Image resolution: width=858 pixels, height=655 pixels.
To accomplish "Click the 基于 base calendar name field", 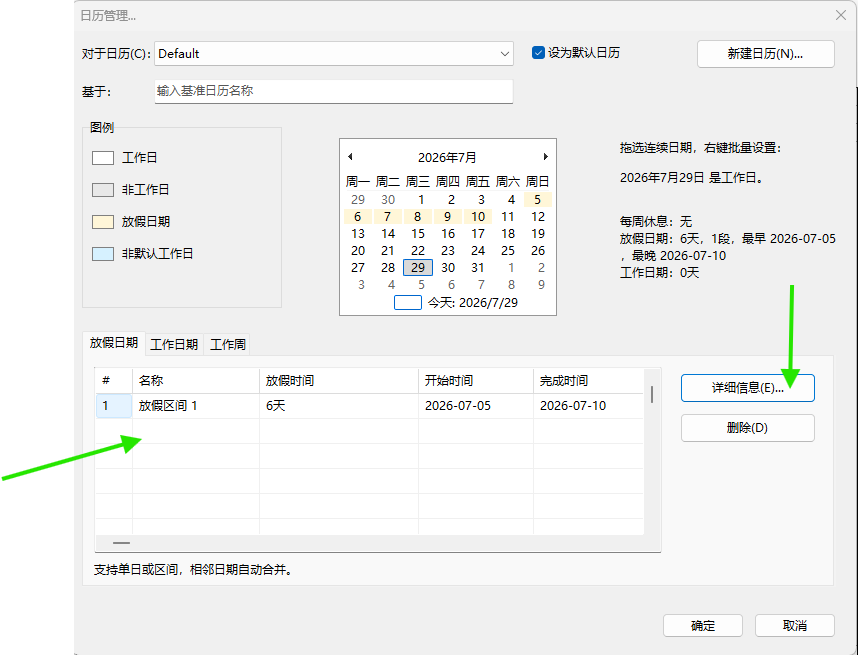I will [334, 91].
